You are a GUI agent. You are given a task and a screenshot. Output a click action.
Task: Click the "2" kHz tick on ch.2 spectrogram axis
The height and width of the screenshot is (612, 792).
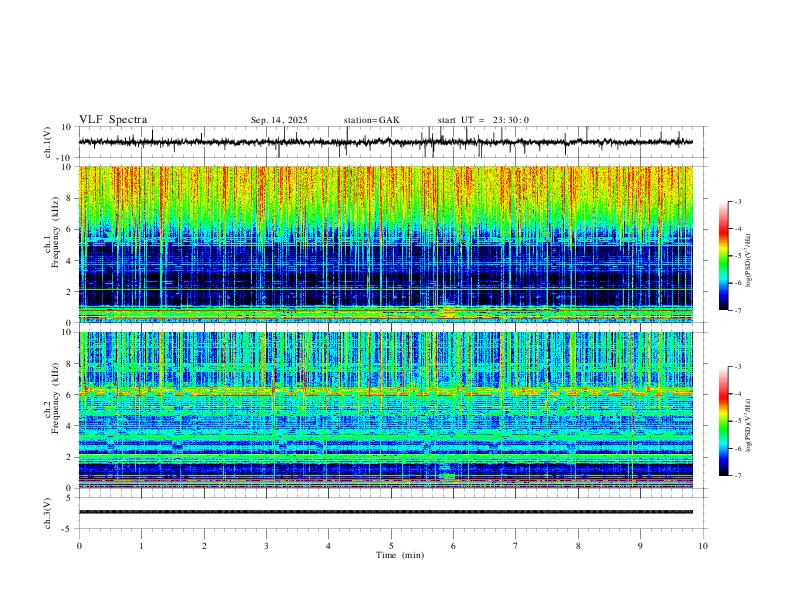tap(69, 457)
